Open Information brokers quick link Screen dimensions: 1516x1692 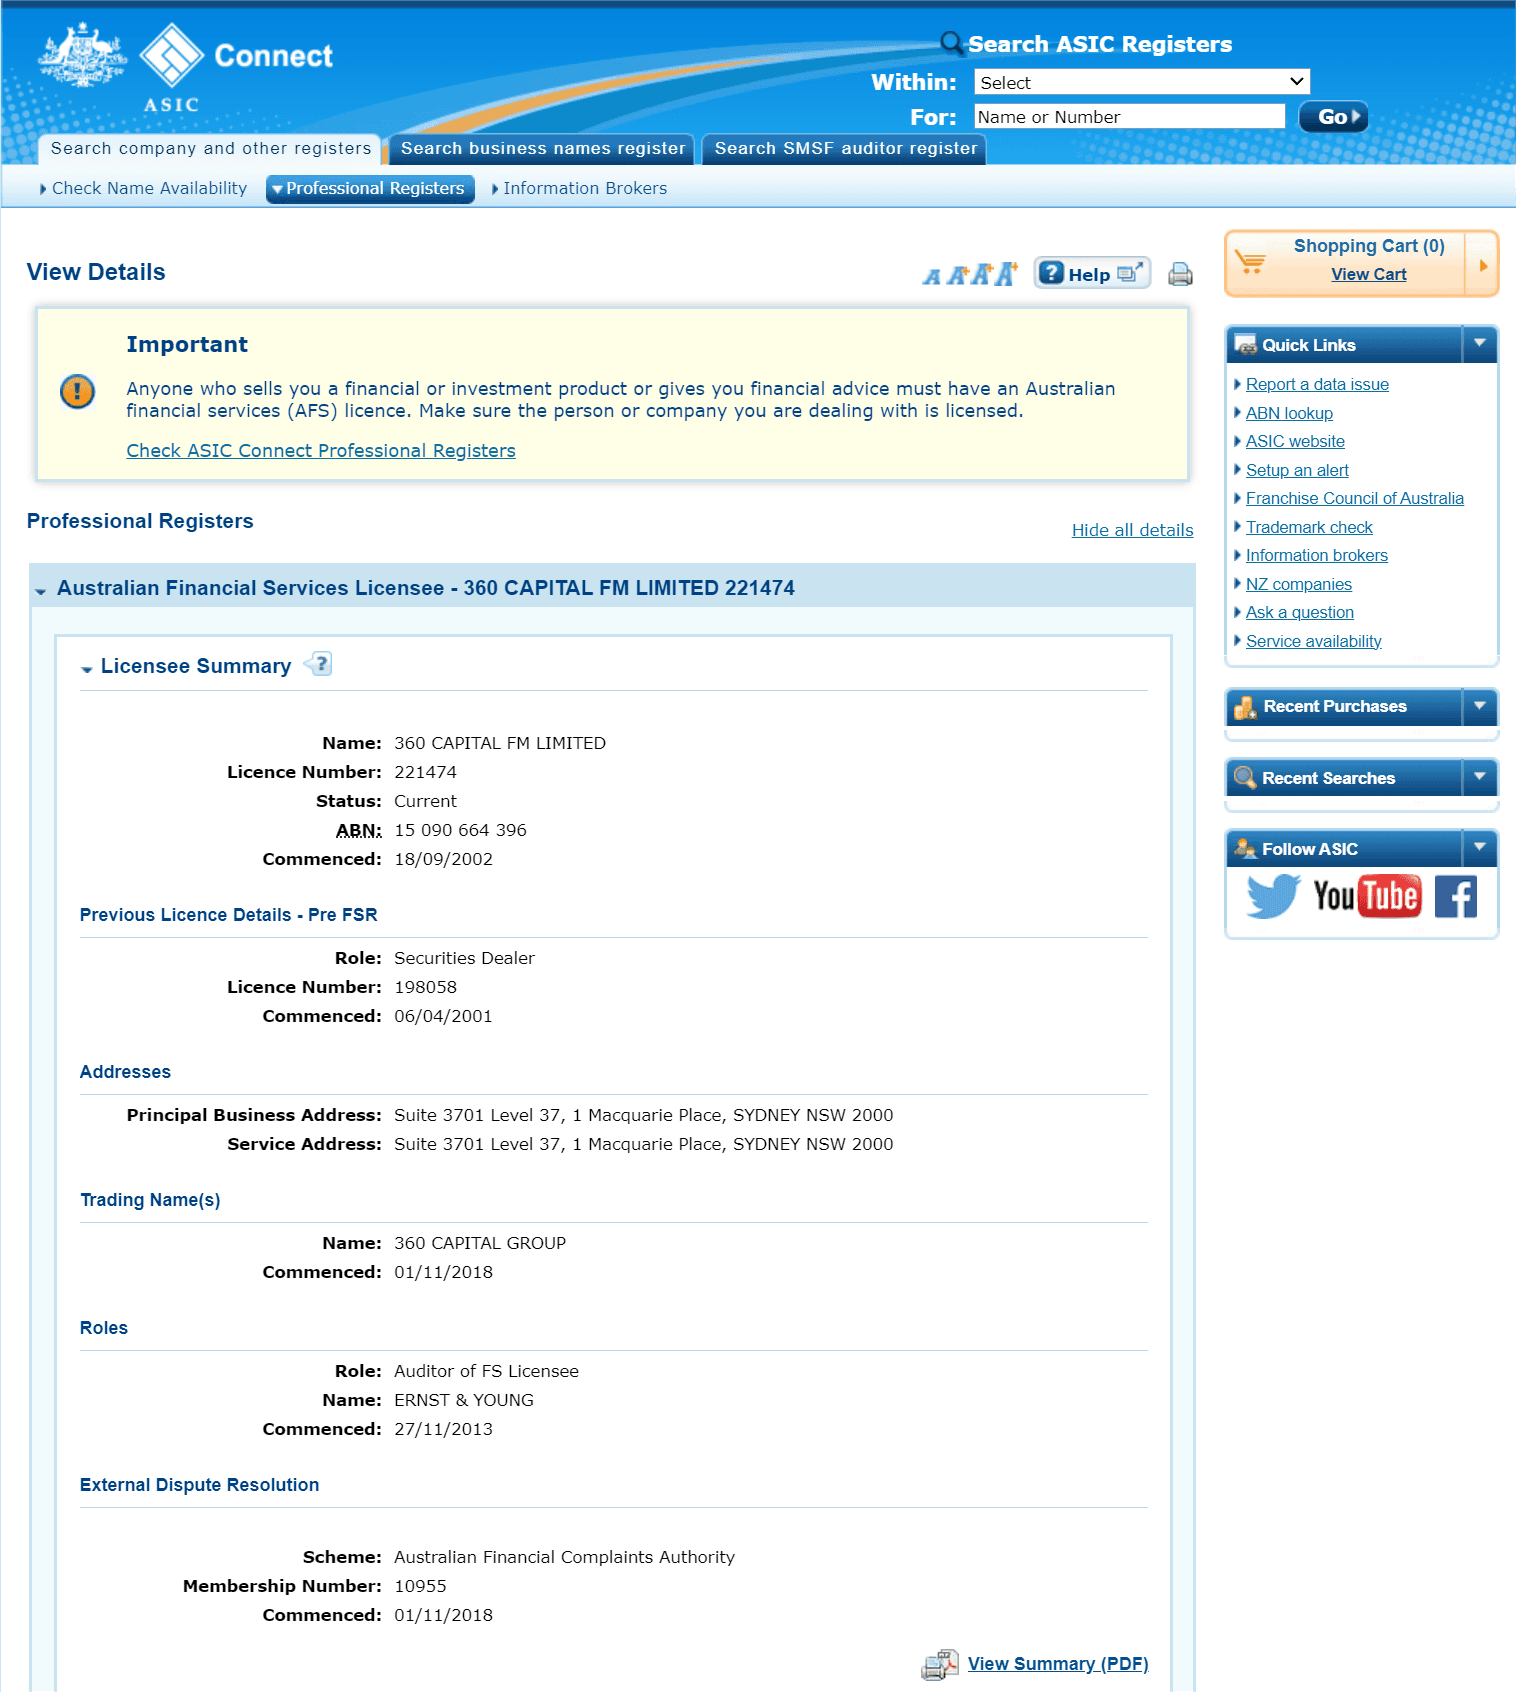coord(1317,555)
